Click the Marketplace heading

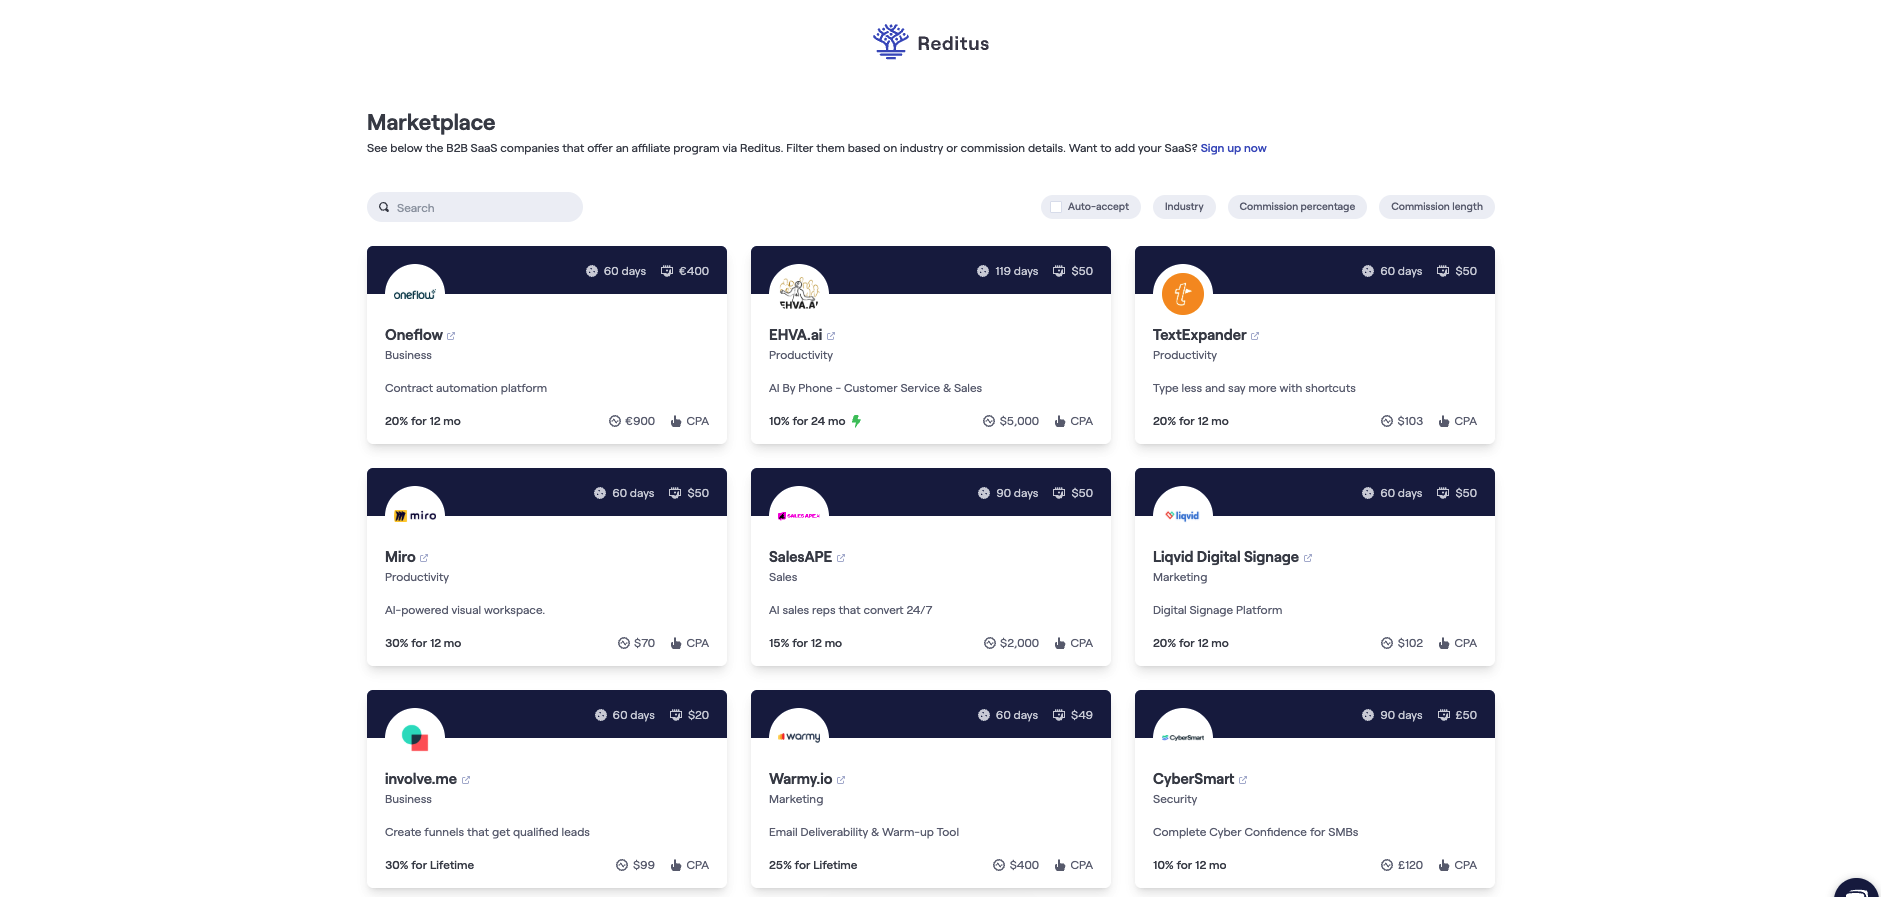click(431, 122)
